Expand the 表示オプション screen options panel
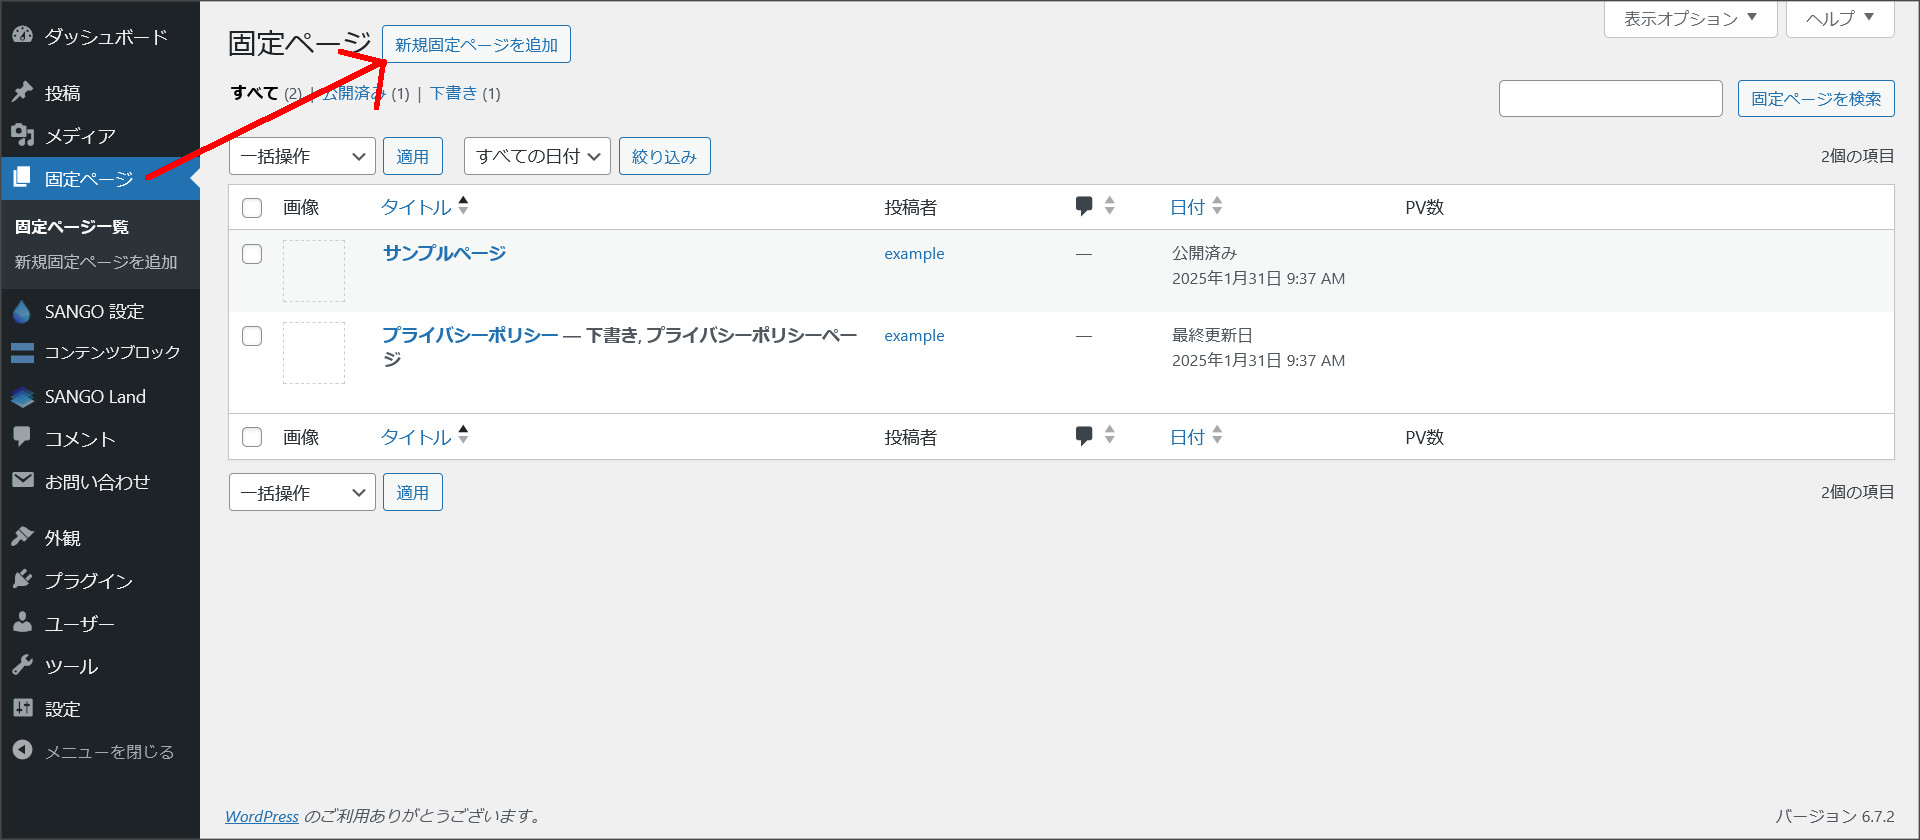 [1690, 19]
